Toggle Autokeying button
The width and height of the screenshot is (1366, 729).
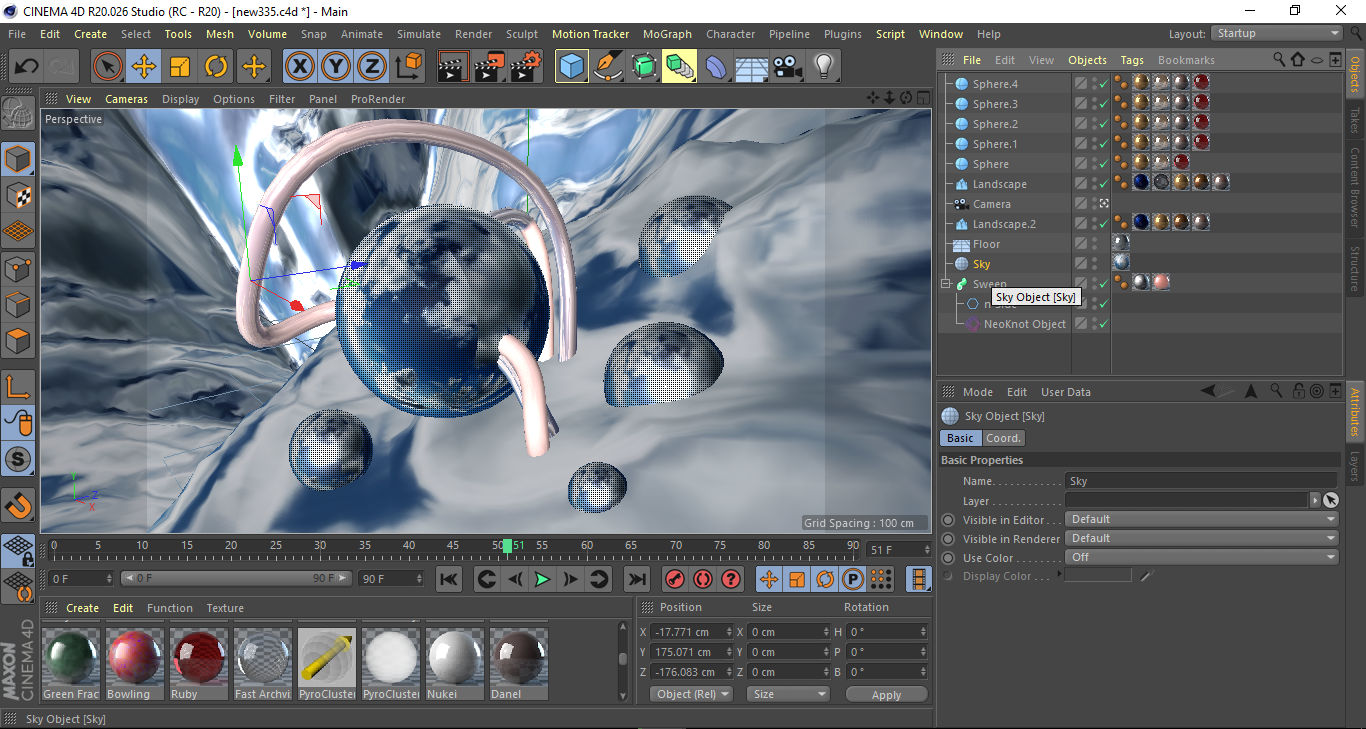(703, 579)
